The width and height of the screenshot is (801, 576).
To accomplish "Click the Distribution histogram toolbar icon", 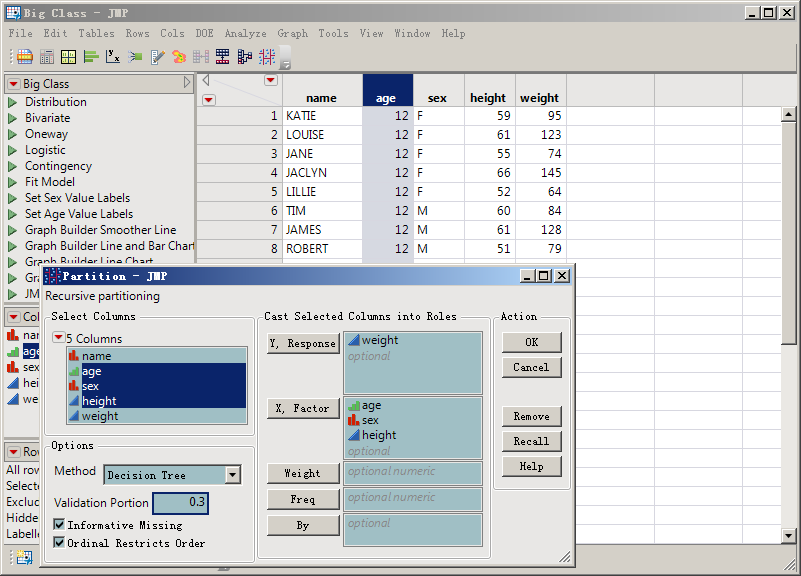I will pyautogui.click(x=91, y=57).
